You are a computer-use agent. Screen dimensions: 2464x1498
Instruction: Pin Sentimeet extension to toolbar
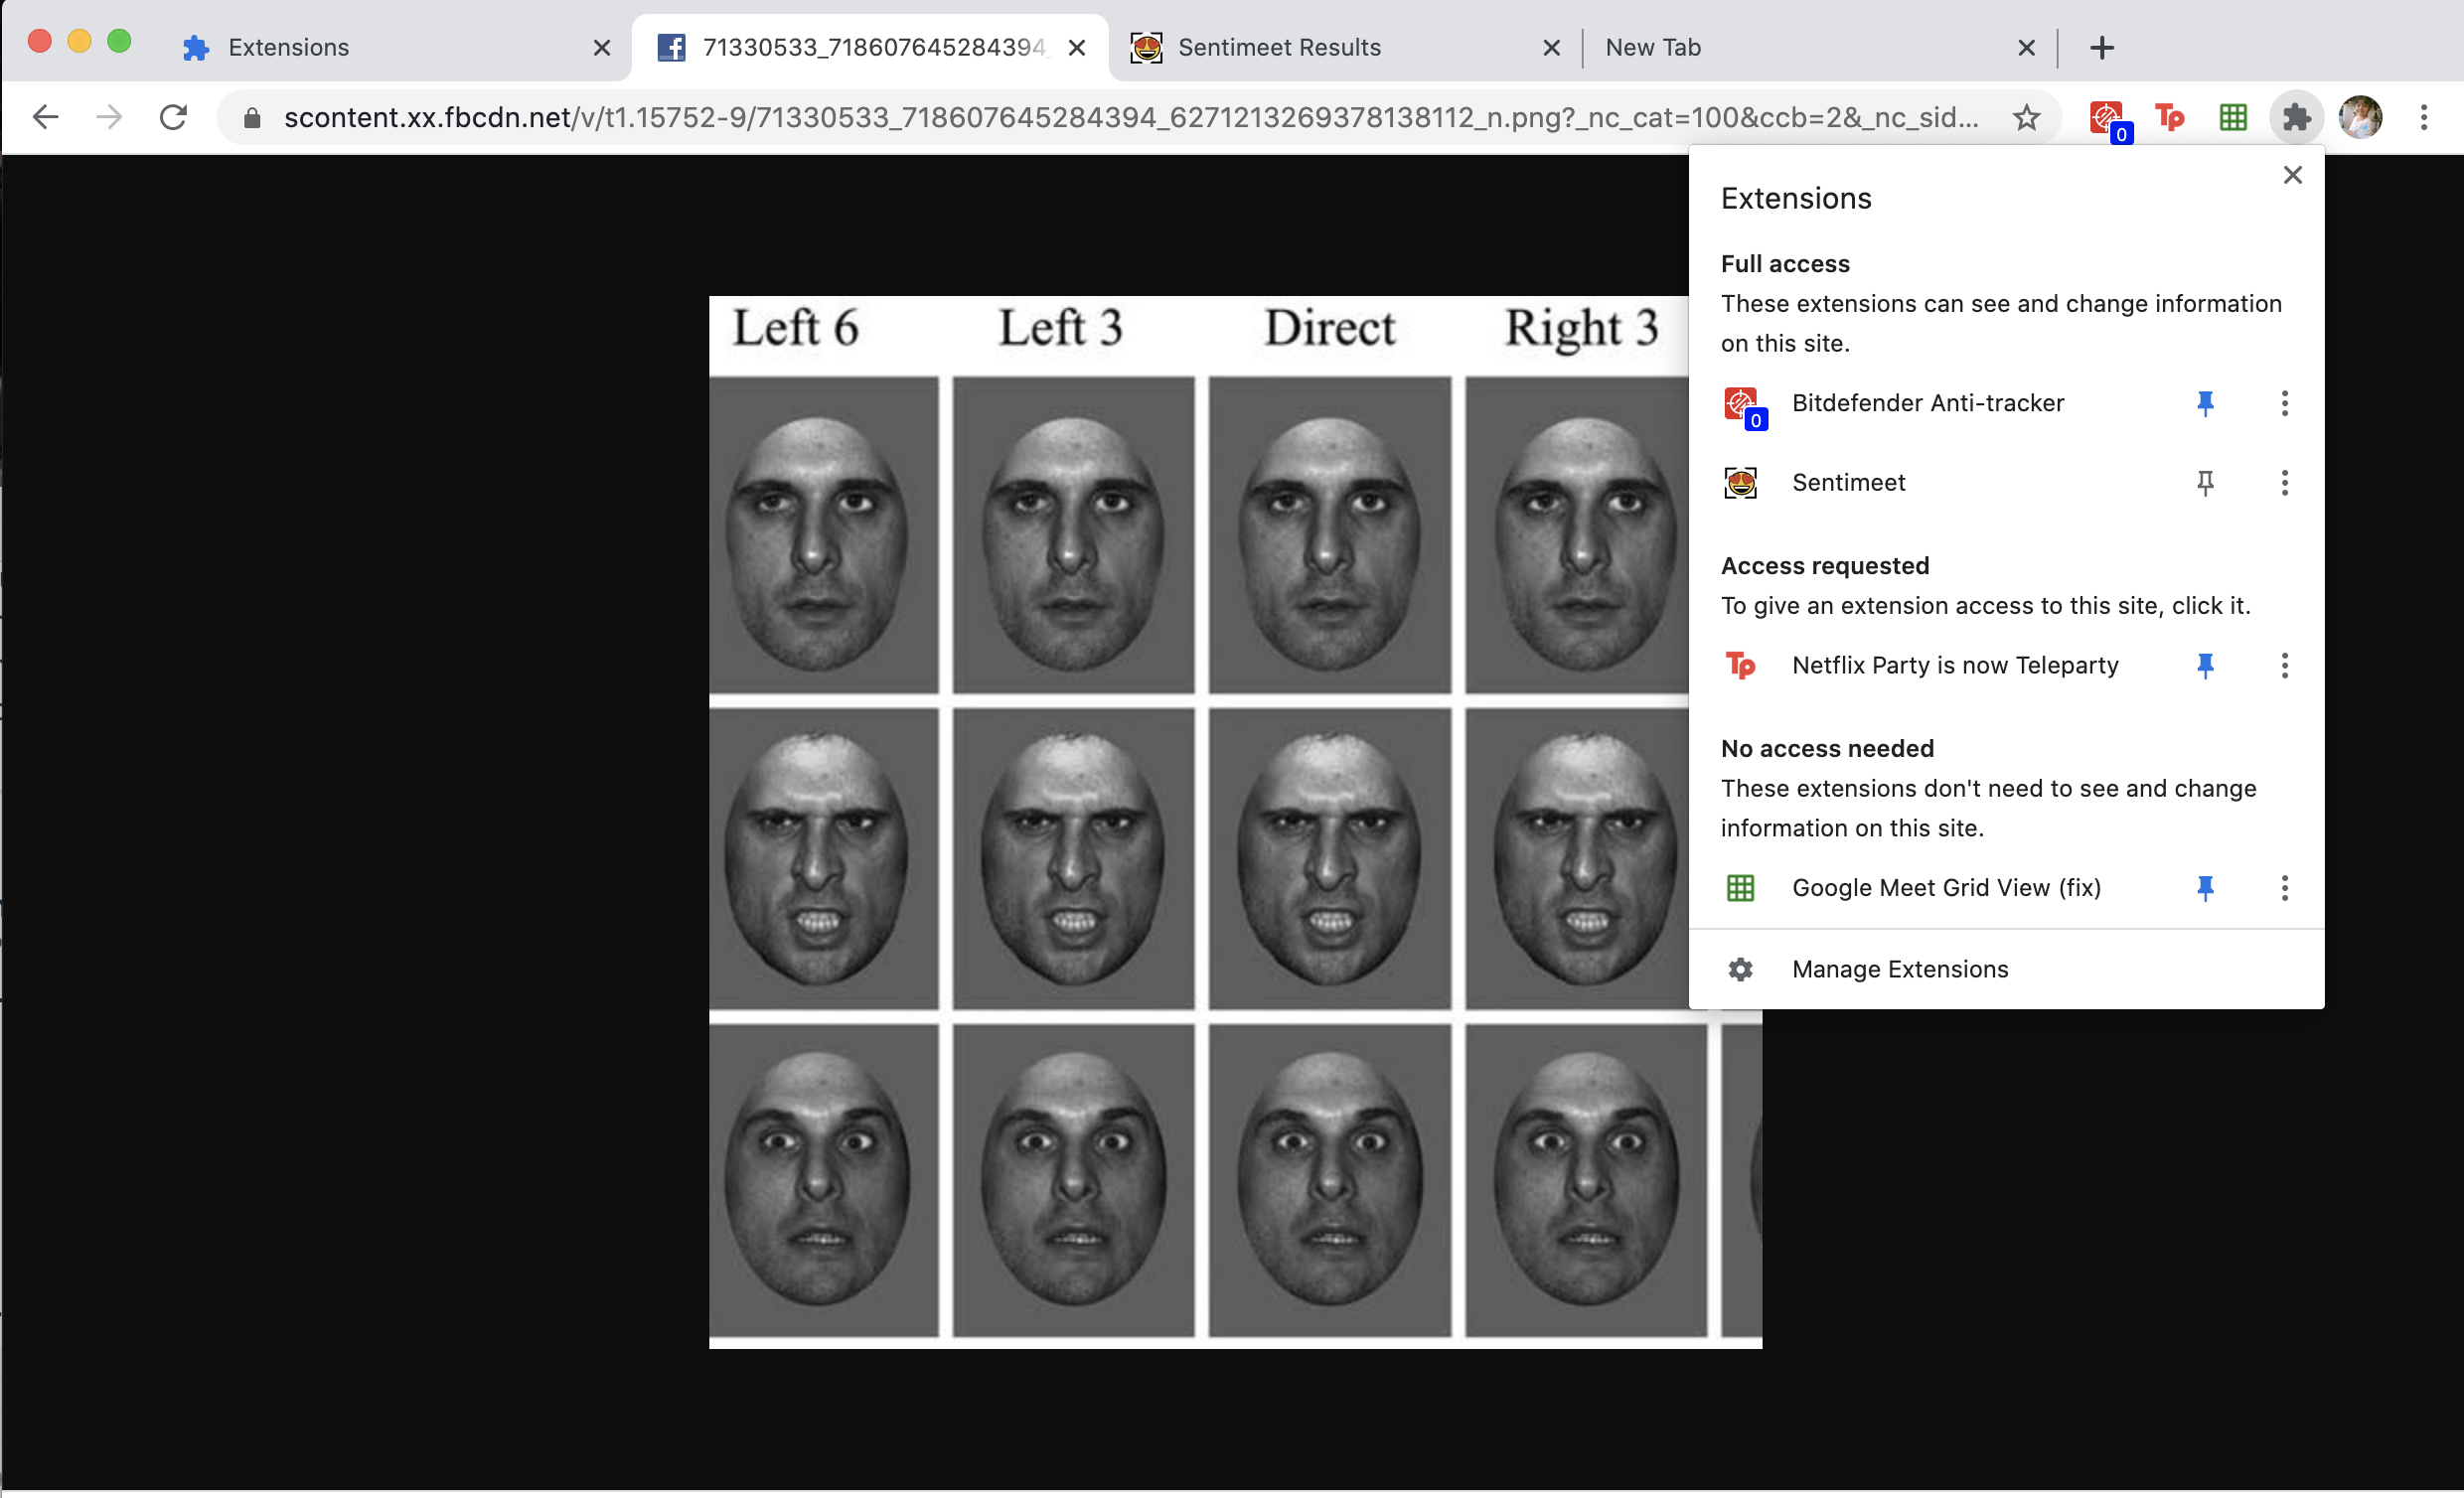pos(2205,483)
